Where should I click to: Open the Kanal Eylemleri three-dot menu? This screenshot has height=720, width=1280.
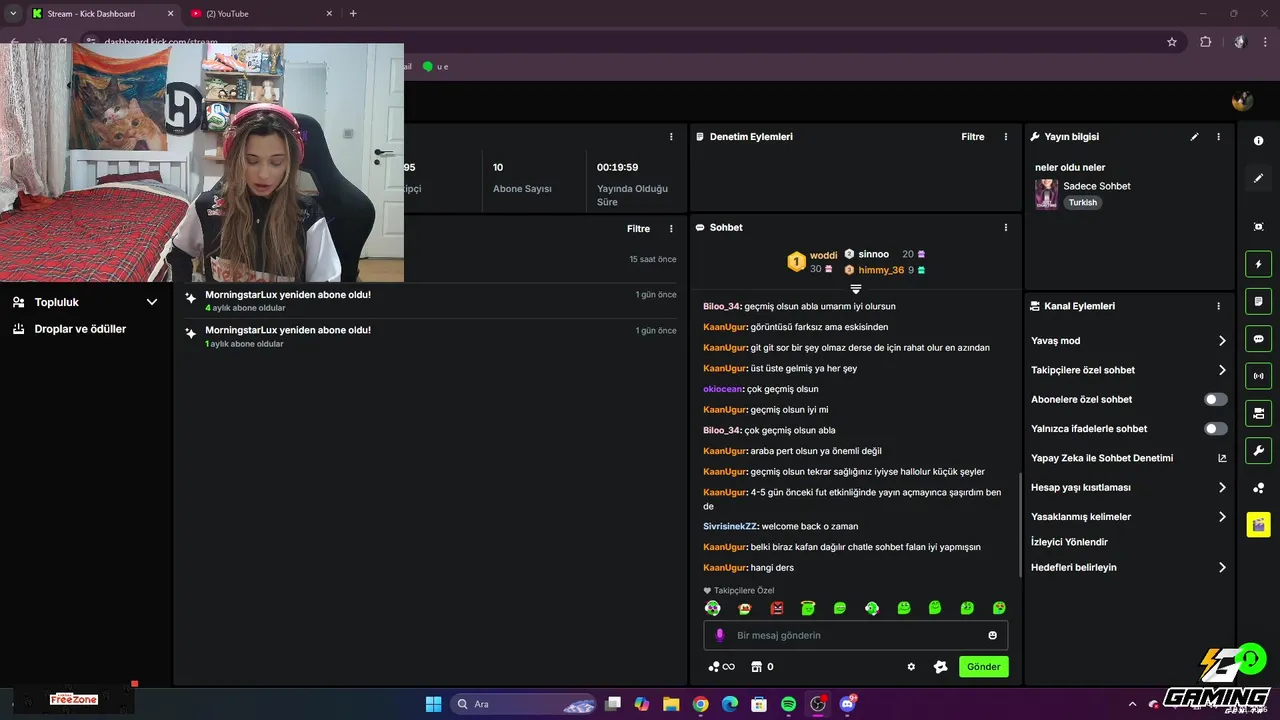coord(1218,306)
